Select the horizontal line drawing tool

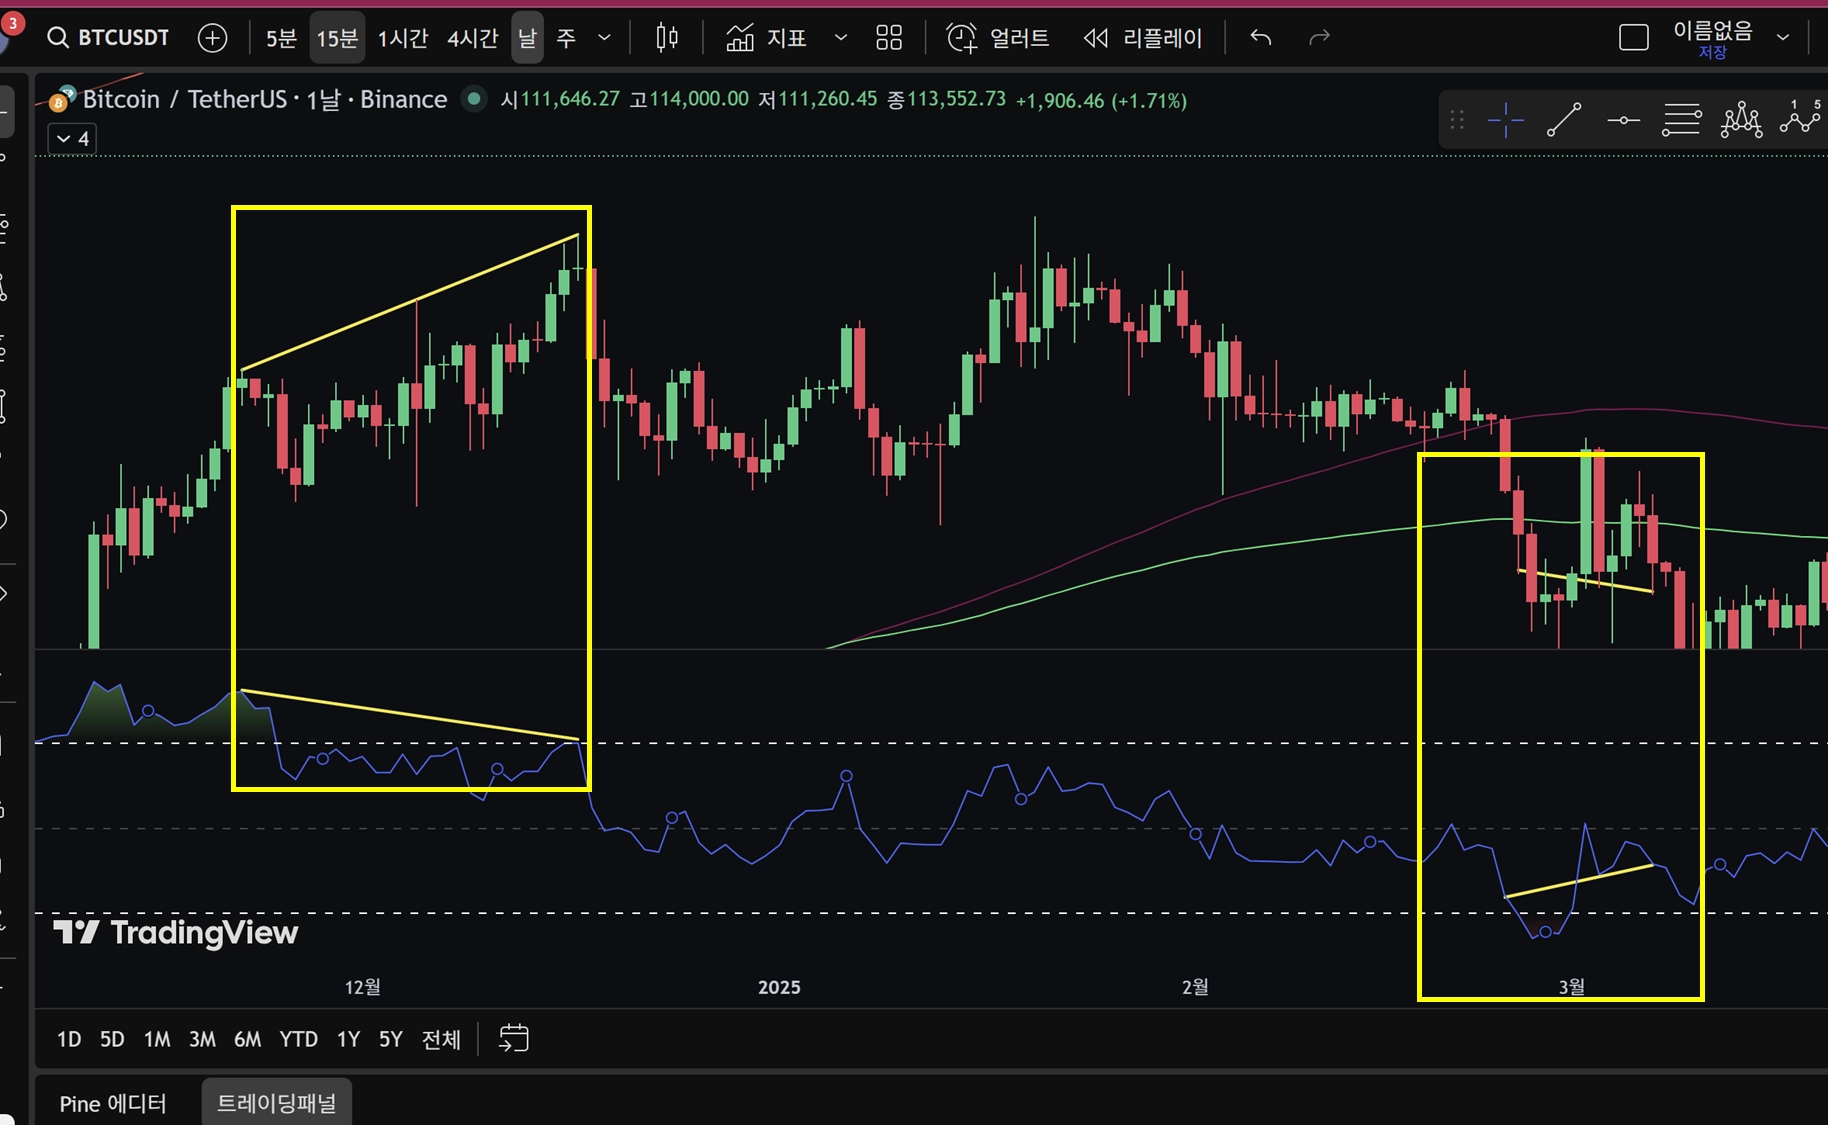[x=1623, y=121]
